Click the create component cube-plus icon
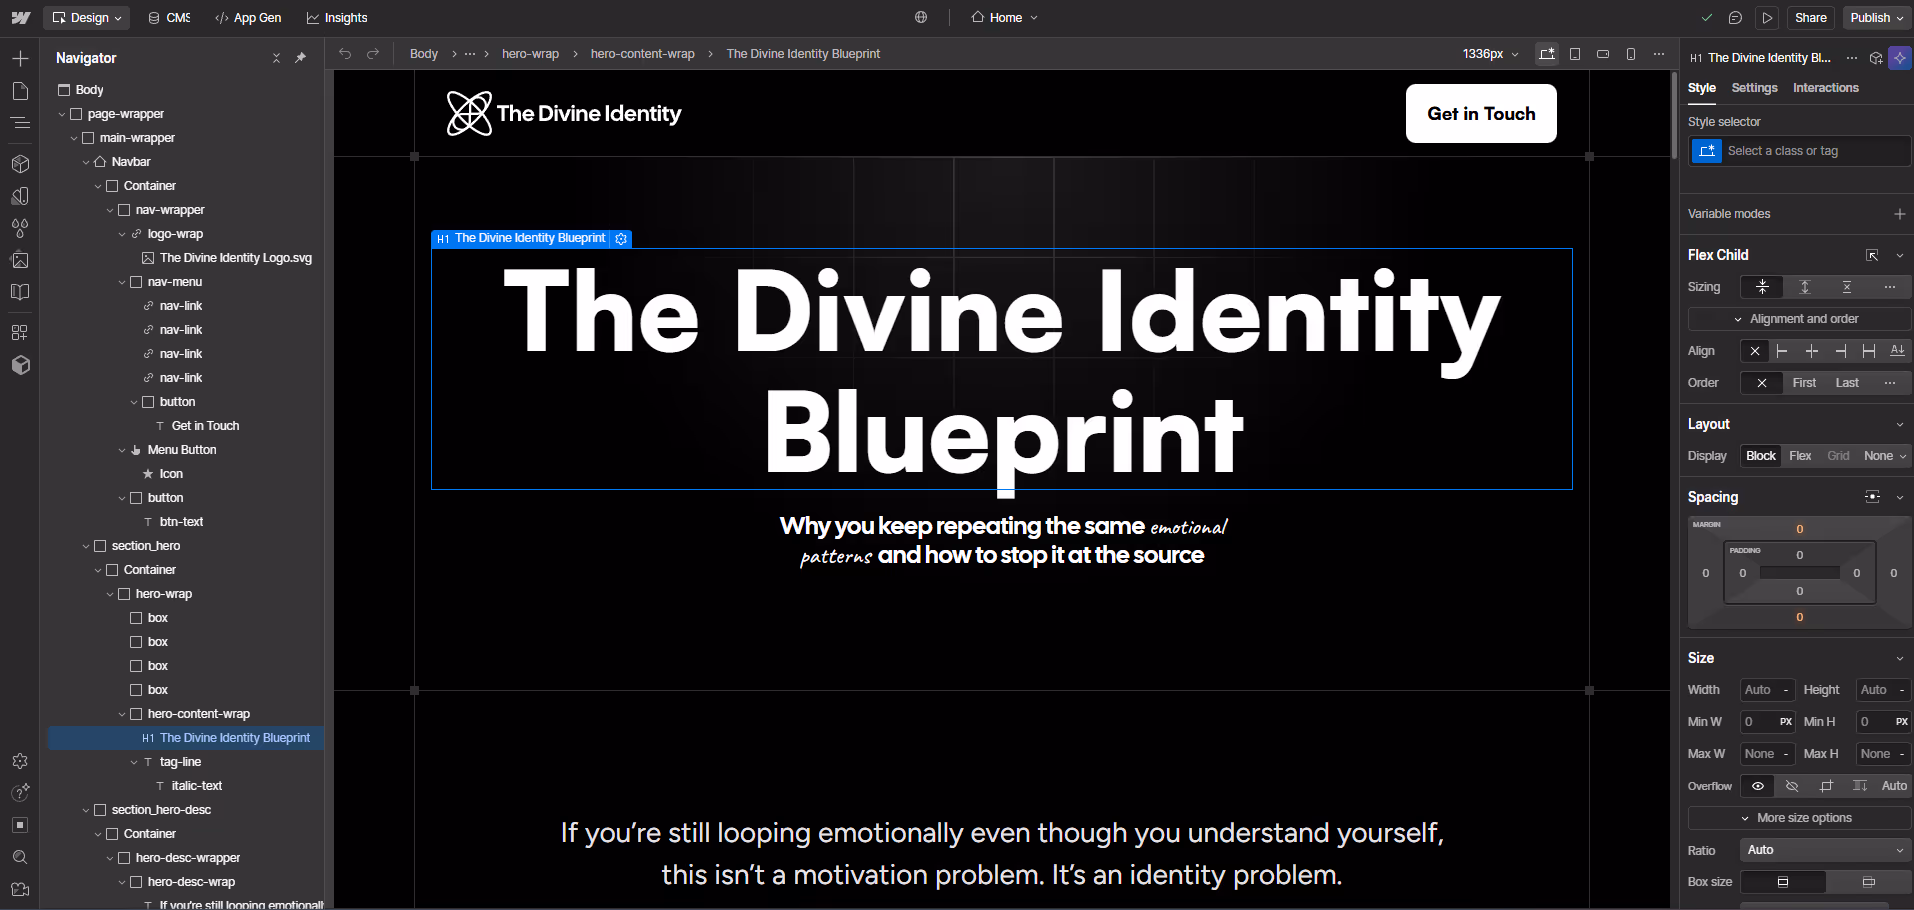Viewport: 1914px width, 910px height. click(x=1876, y=58)
